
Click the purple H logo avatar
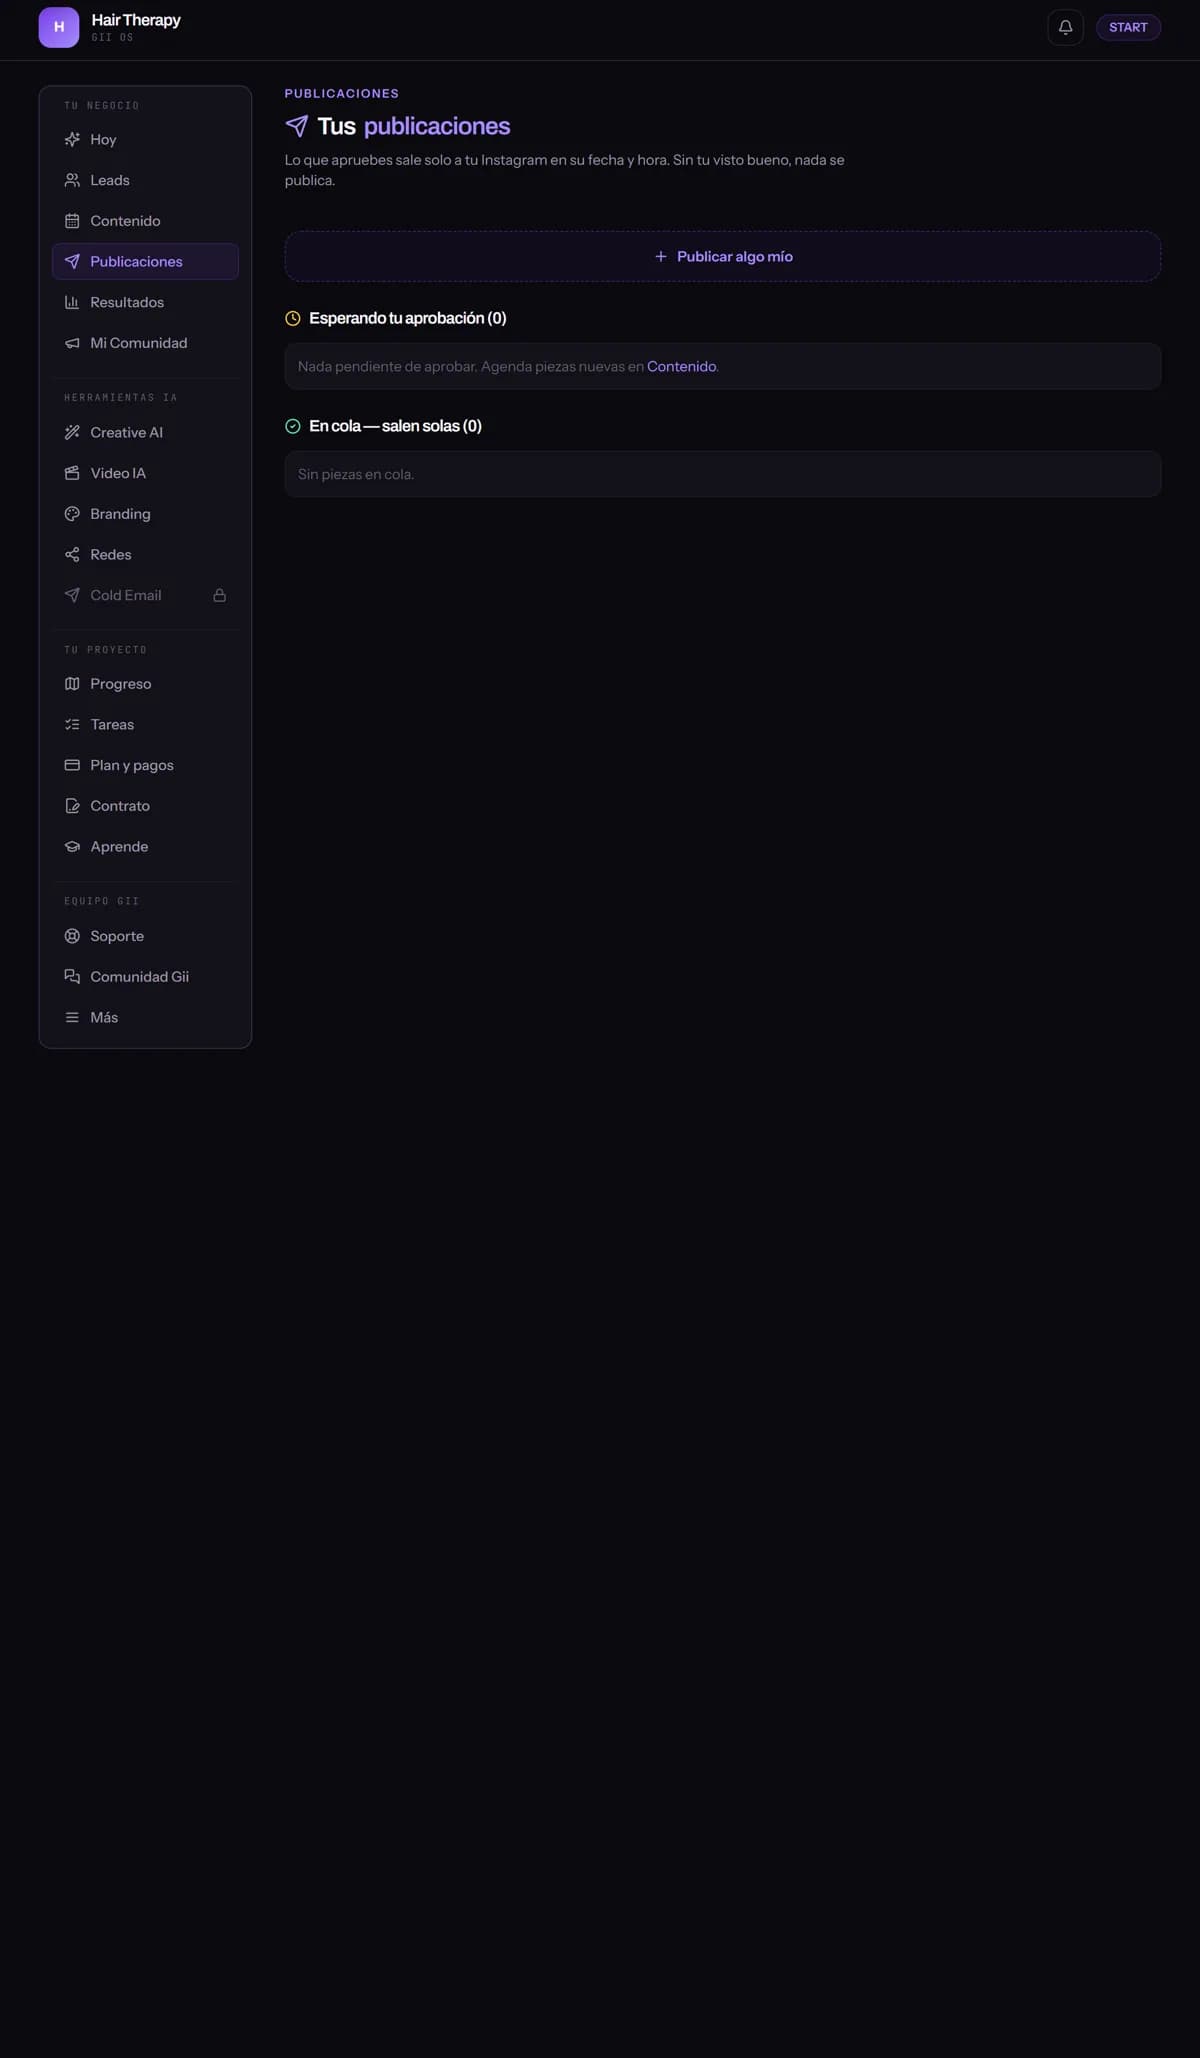click(59, 27)
